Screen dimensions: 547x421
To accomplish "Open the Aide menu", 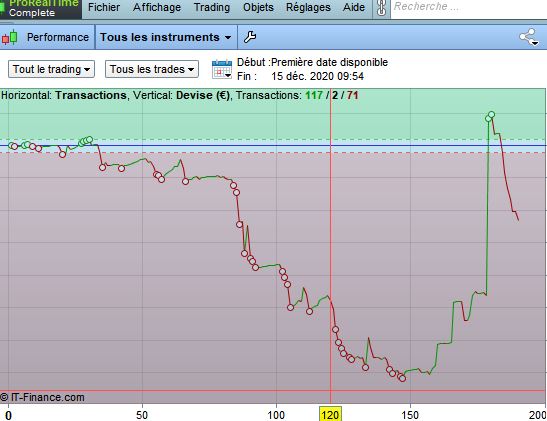I will coord(354,7).
